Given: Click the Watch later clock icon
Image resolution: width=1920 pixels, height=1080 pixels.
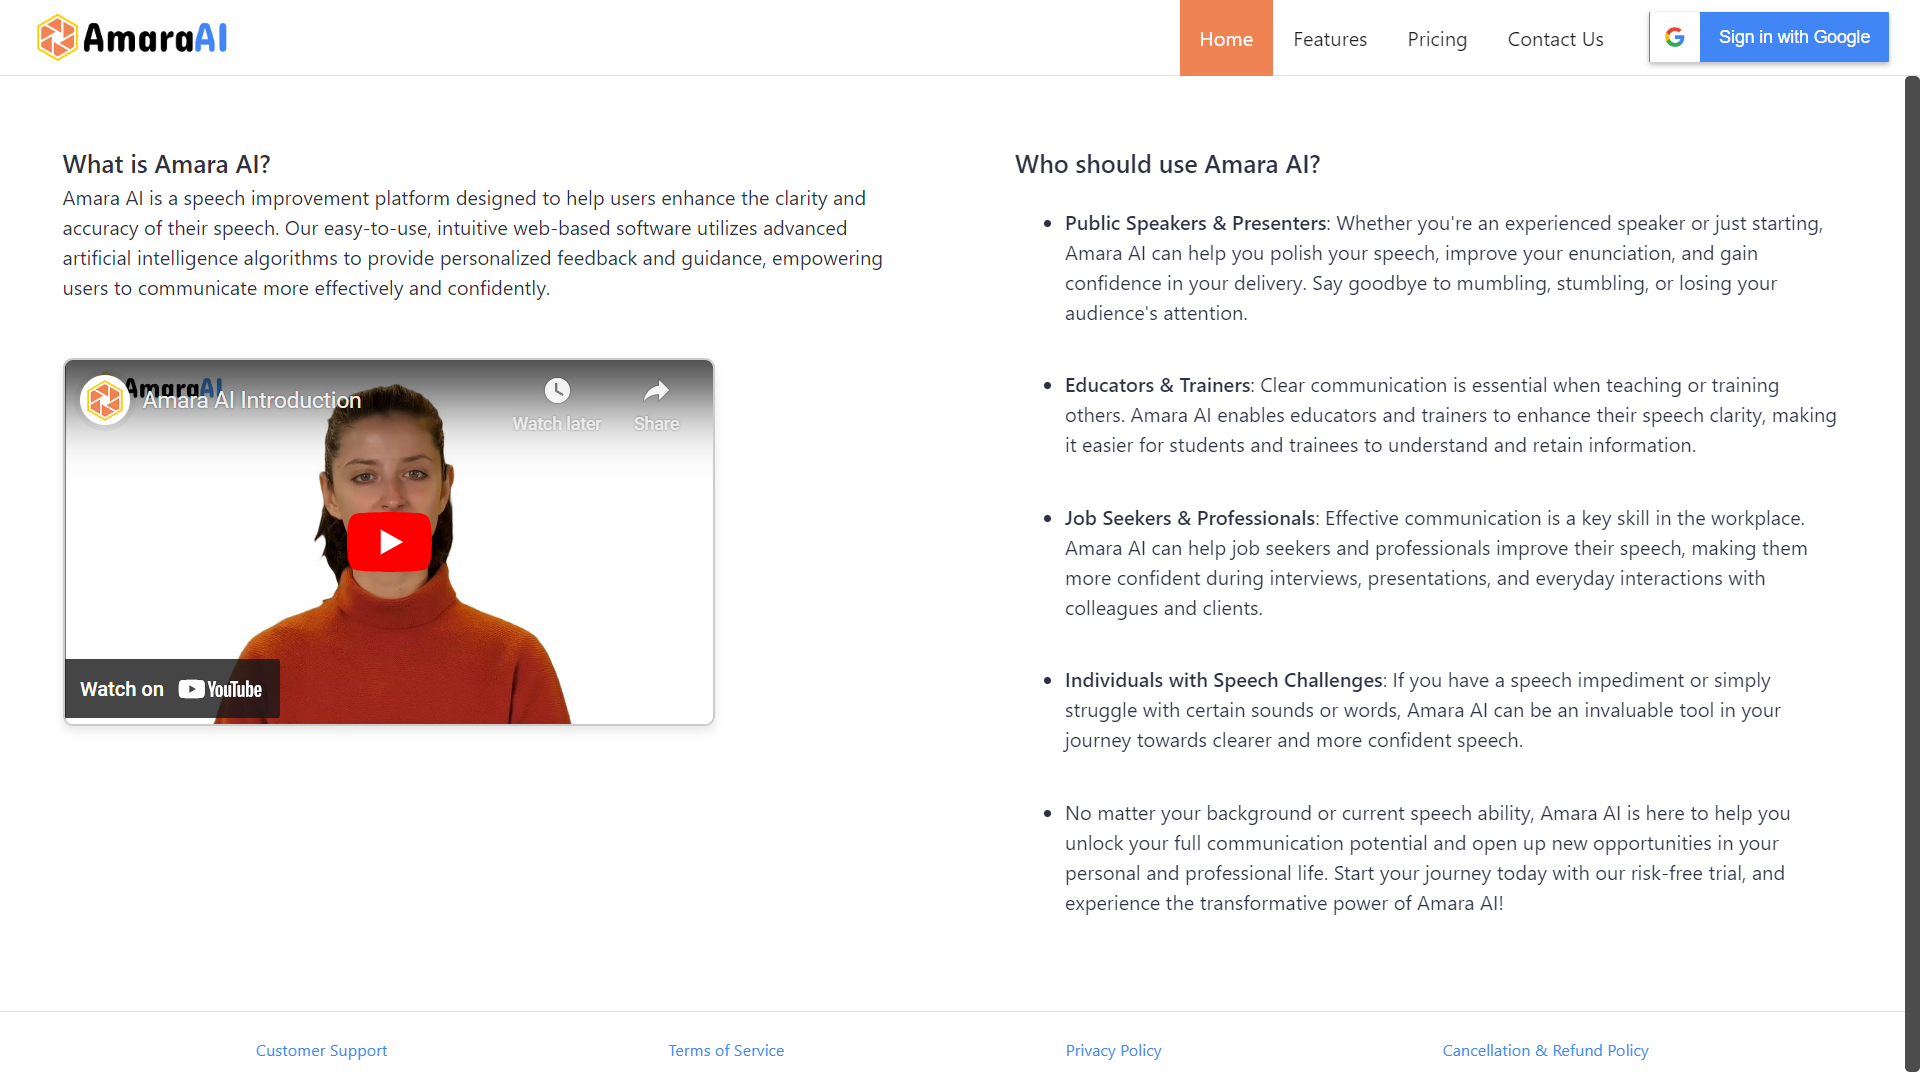Looking at the screenshot, I should (x=557, y=390).
